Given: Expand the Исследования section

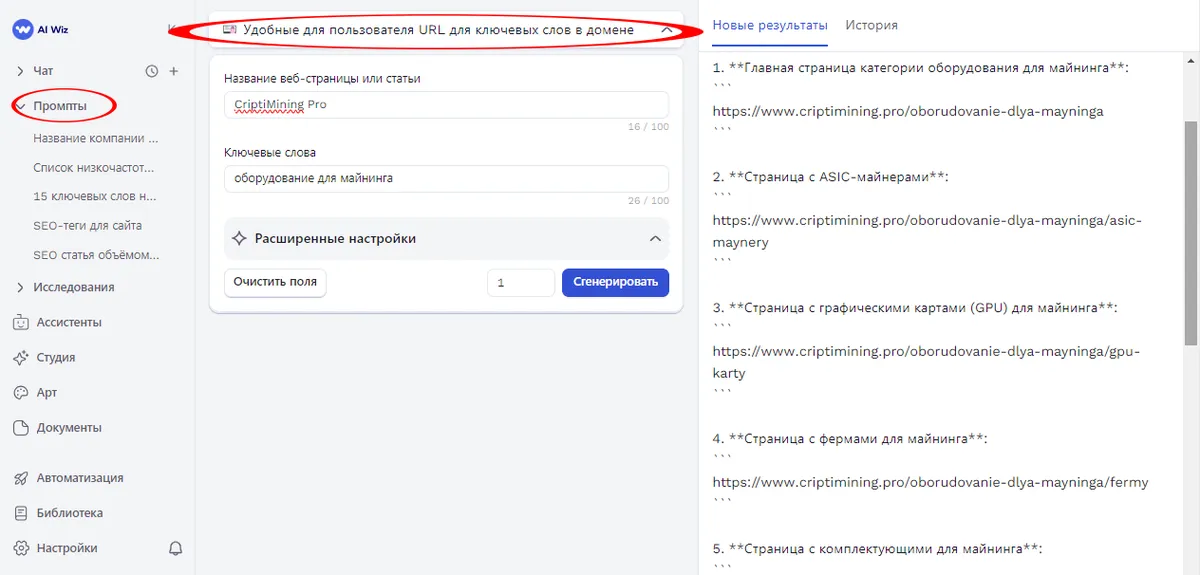Looking at the screenshot, I should (x=20, y=287).
